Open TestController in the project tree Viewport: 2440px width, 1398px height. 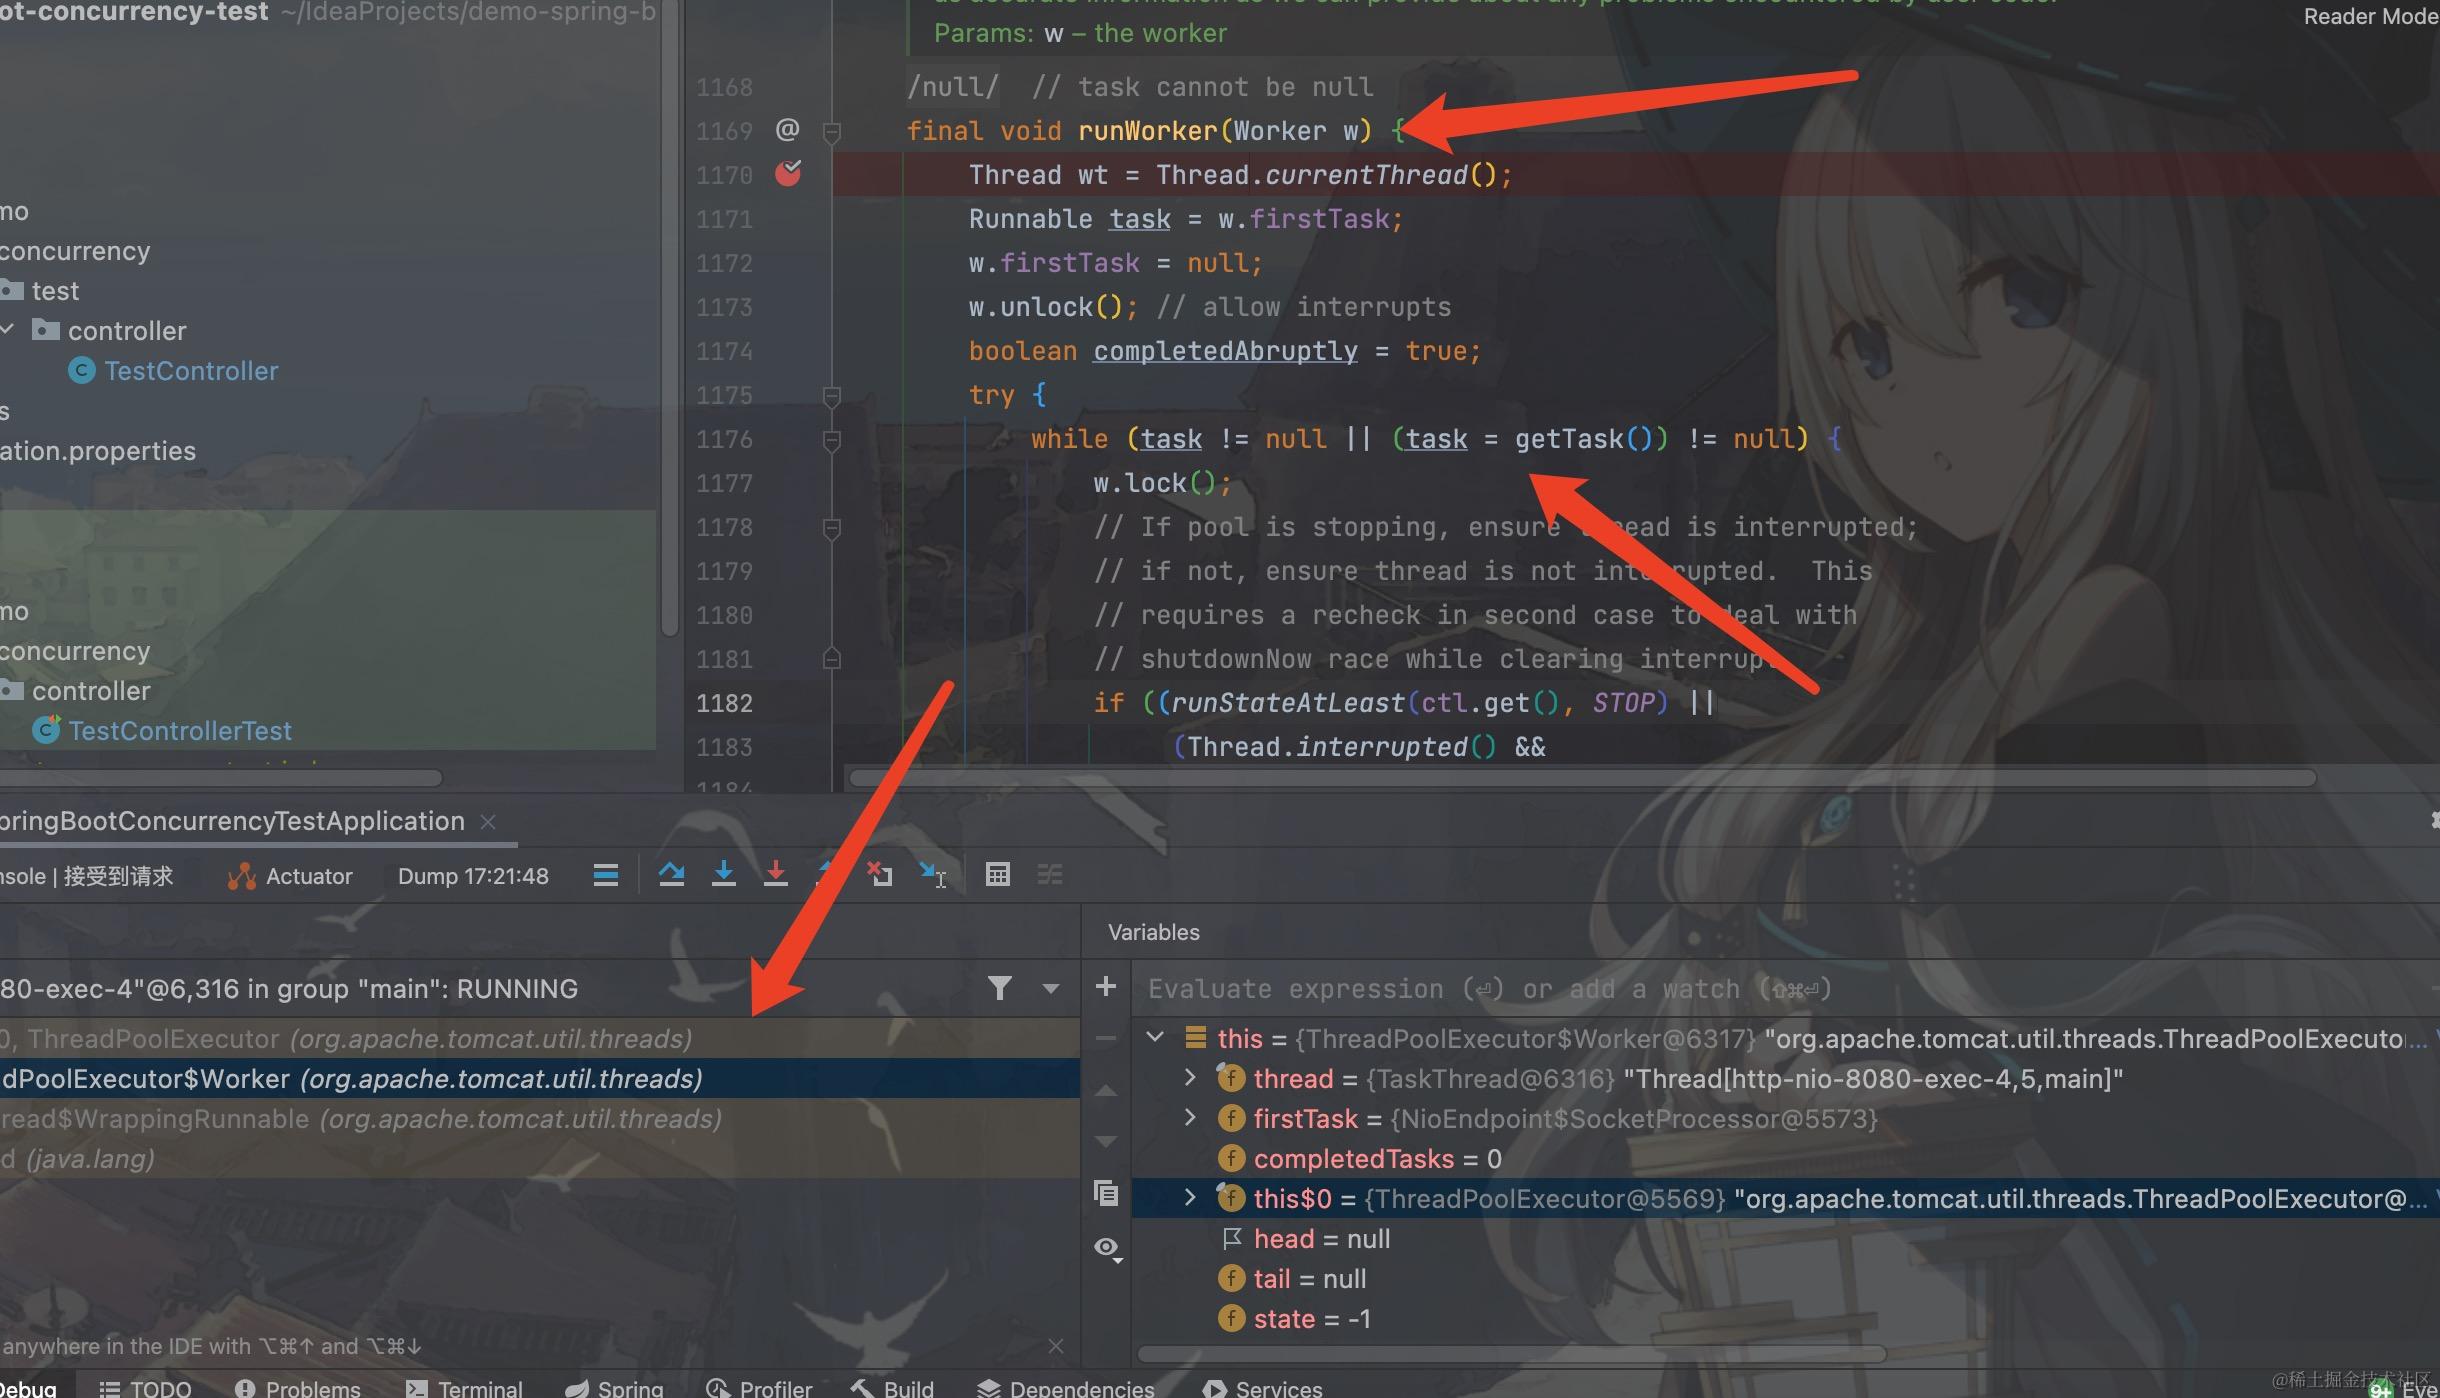coord(174,371)
